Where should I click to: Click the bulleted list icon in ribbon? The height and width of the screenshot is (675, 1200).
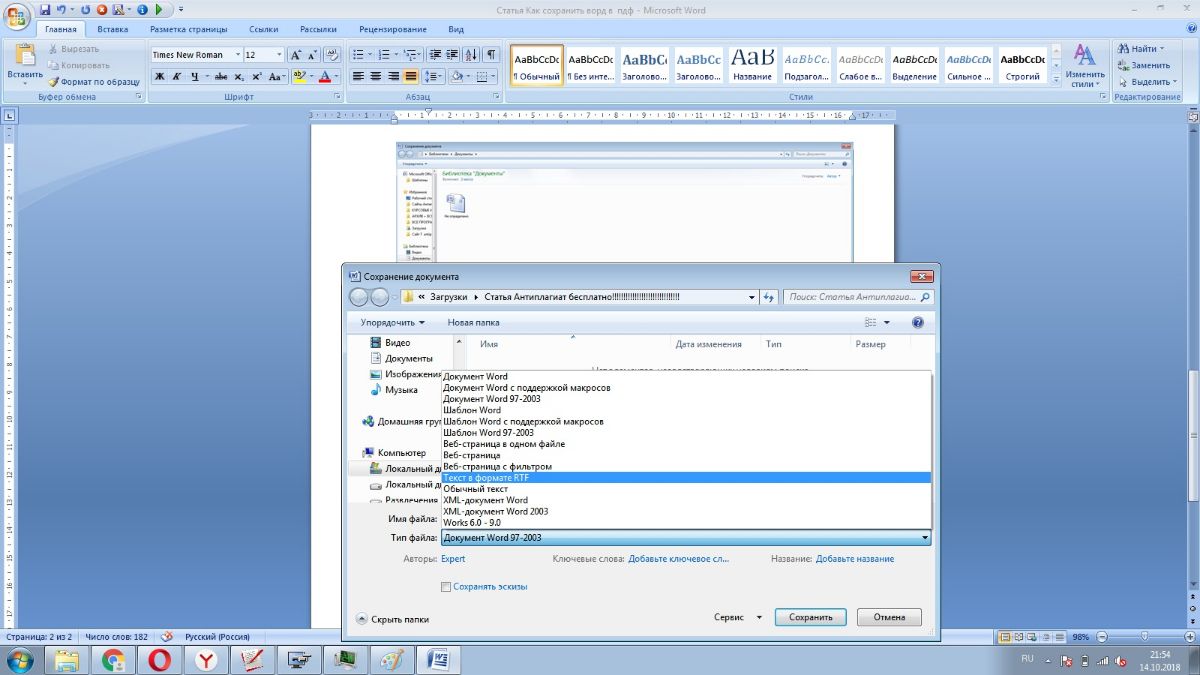[359, 55]
